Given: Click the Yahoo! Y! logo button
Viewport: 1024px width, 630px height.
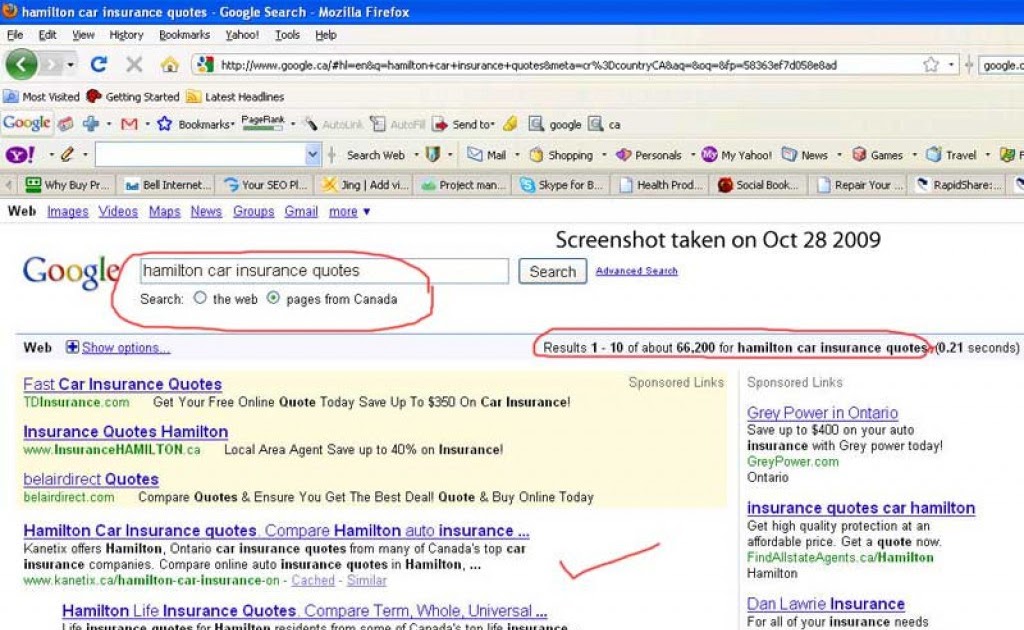Looking at the screenshot, I should click(20, 155).
